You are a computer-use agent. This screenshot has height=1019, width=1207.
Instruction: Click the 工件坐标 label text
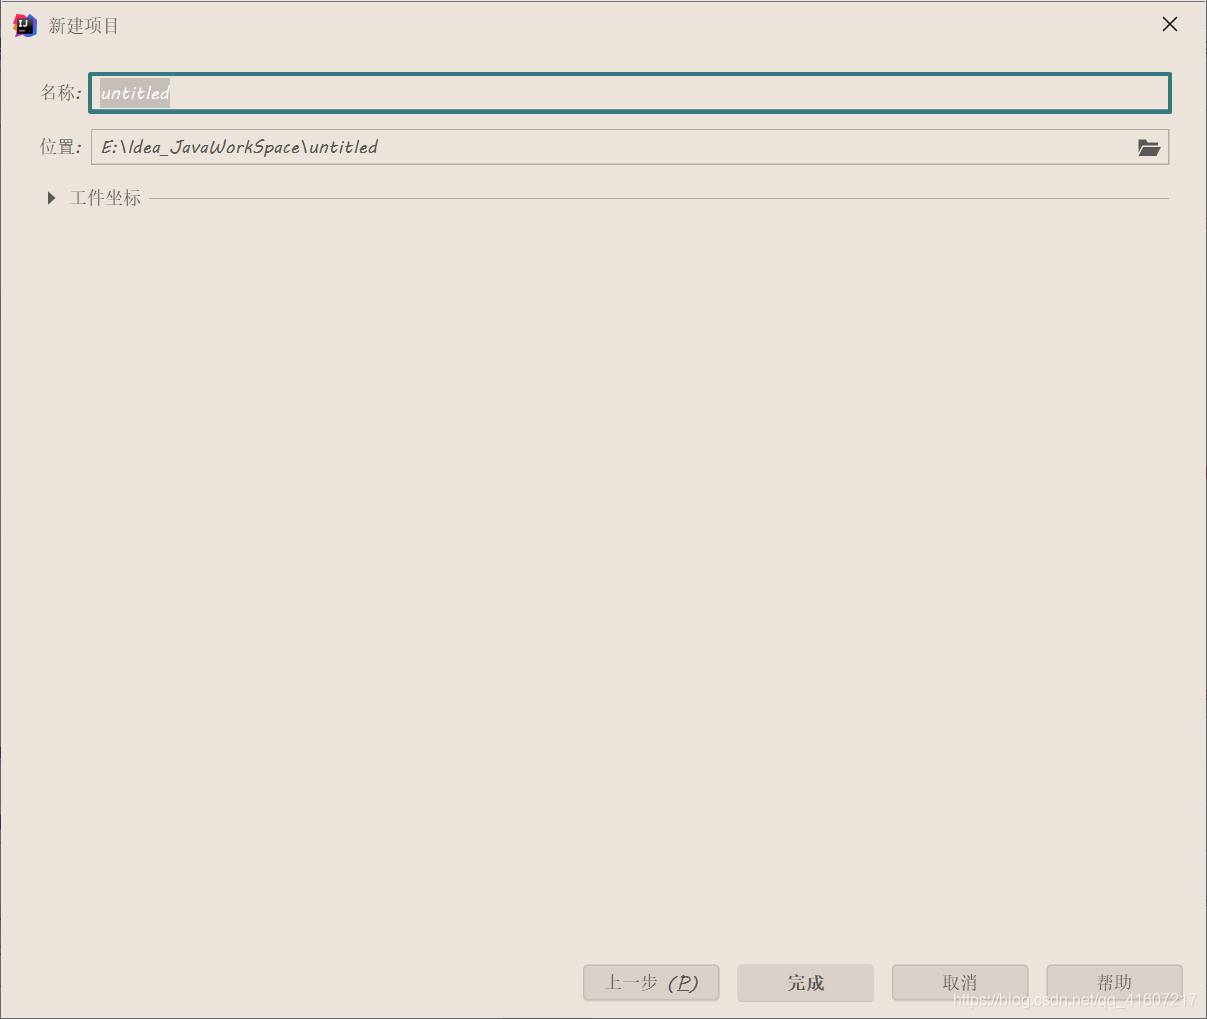(x=105, y=197)
